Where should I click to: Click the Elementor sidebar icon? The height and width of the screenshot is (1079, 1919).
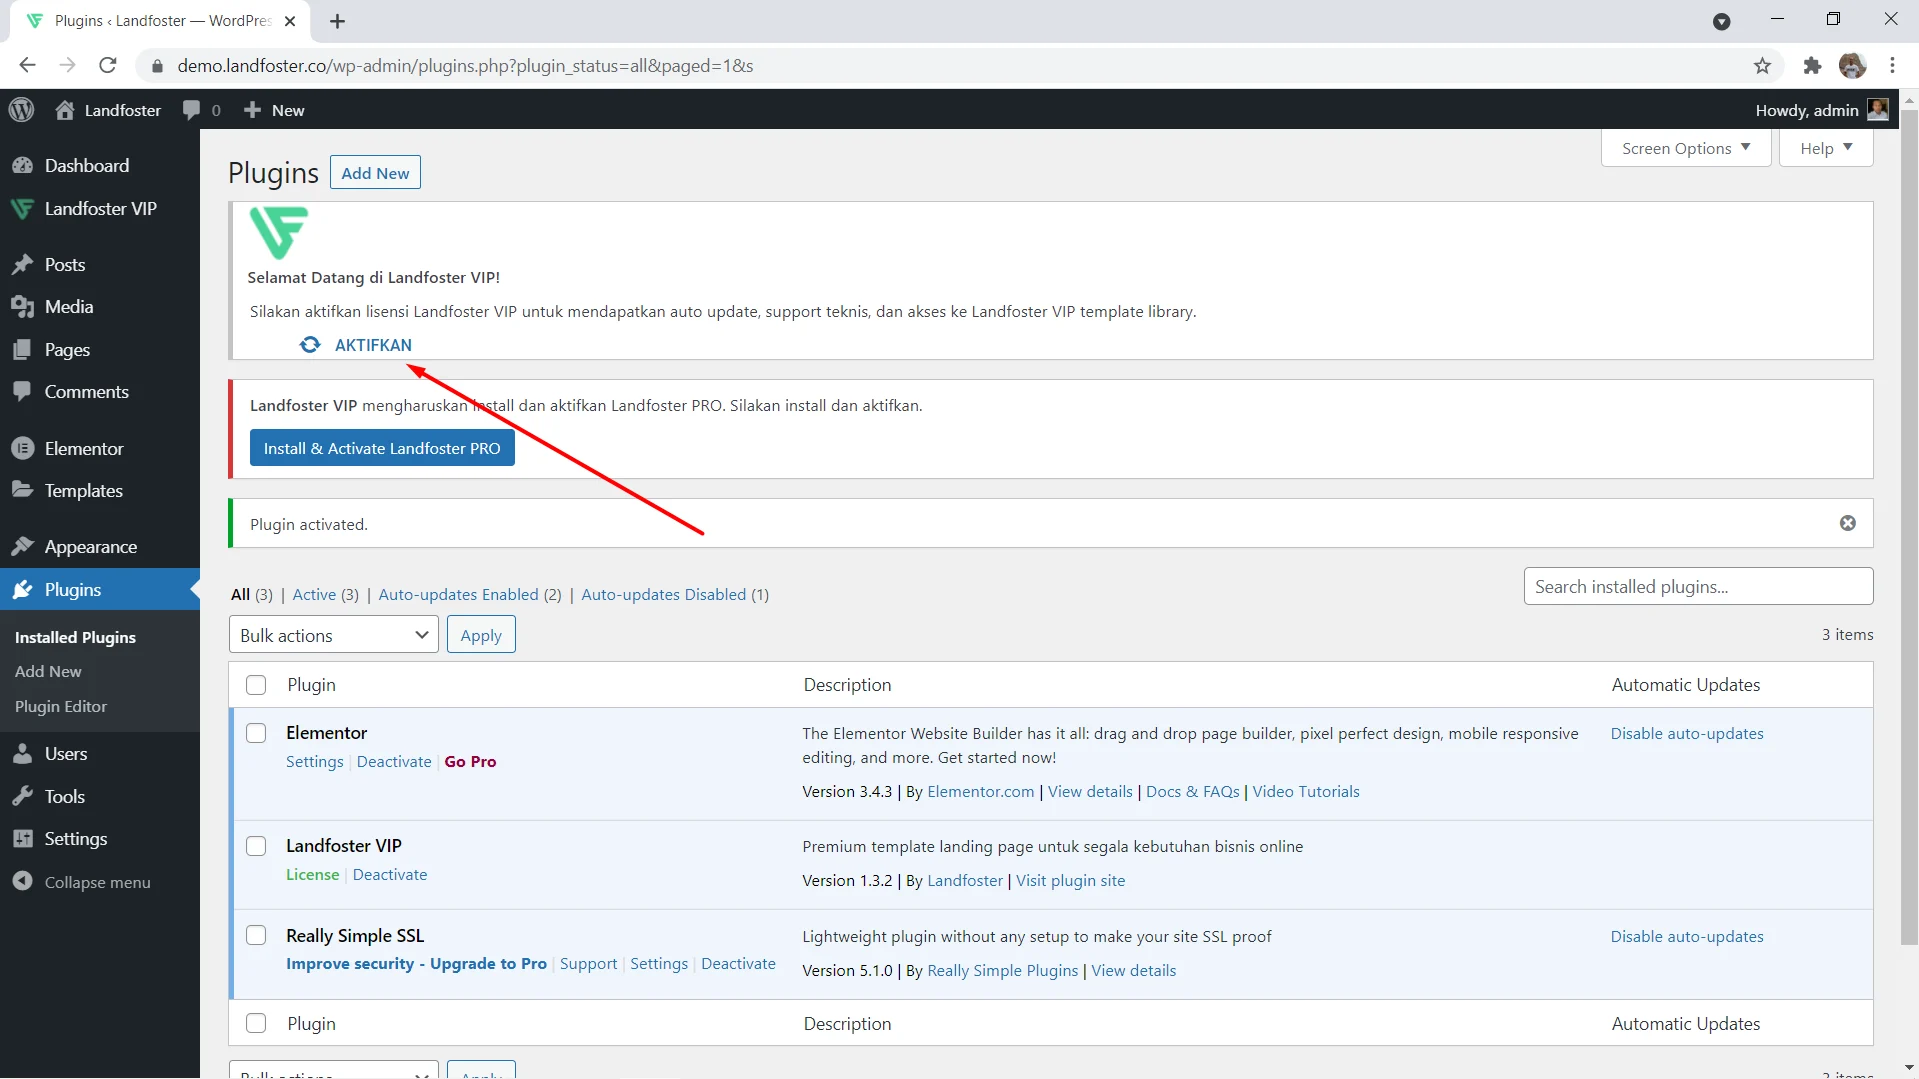coord(23,449)
